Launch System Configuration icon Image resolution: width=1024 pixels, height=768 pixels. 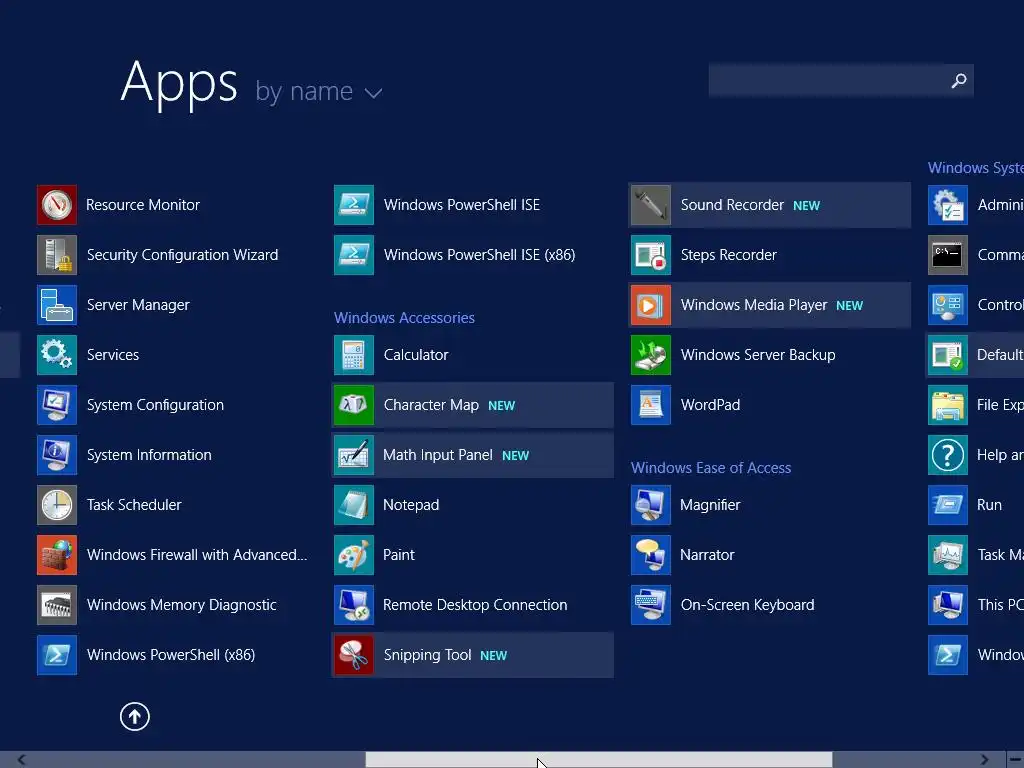click(57, 405)
